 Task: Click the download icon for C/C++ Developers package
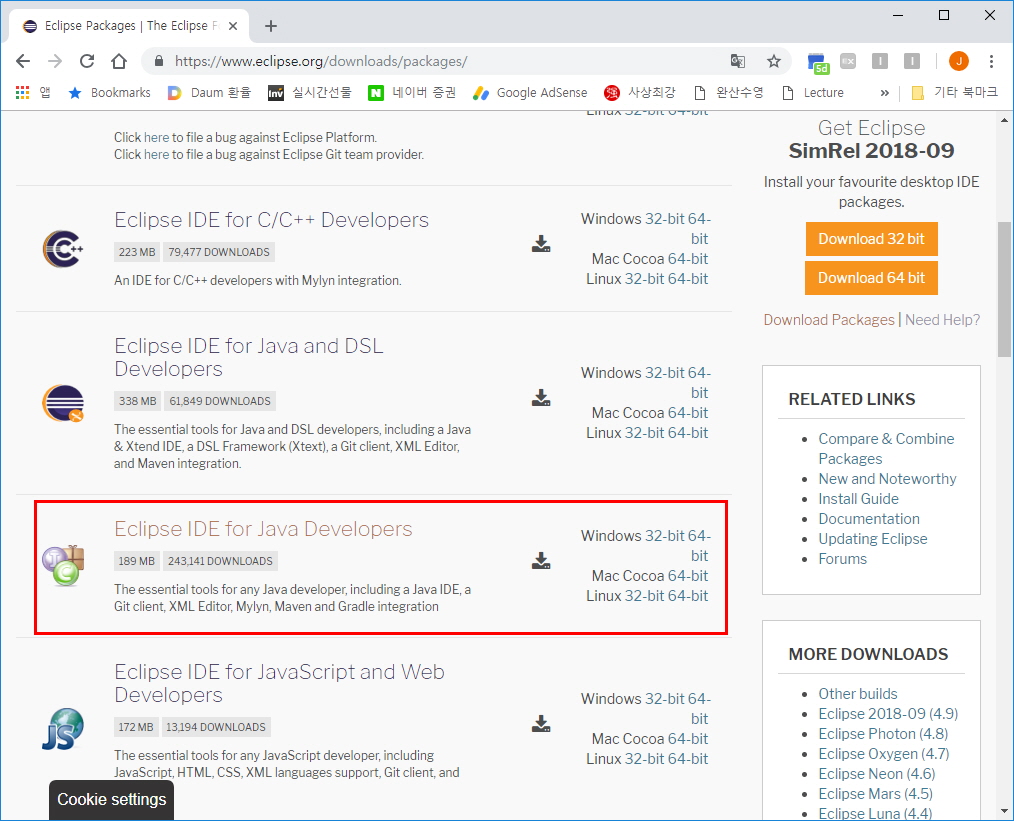541,244
